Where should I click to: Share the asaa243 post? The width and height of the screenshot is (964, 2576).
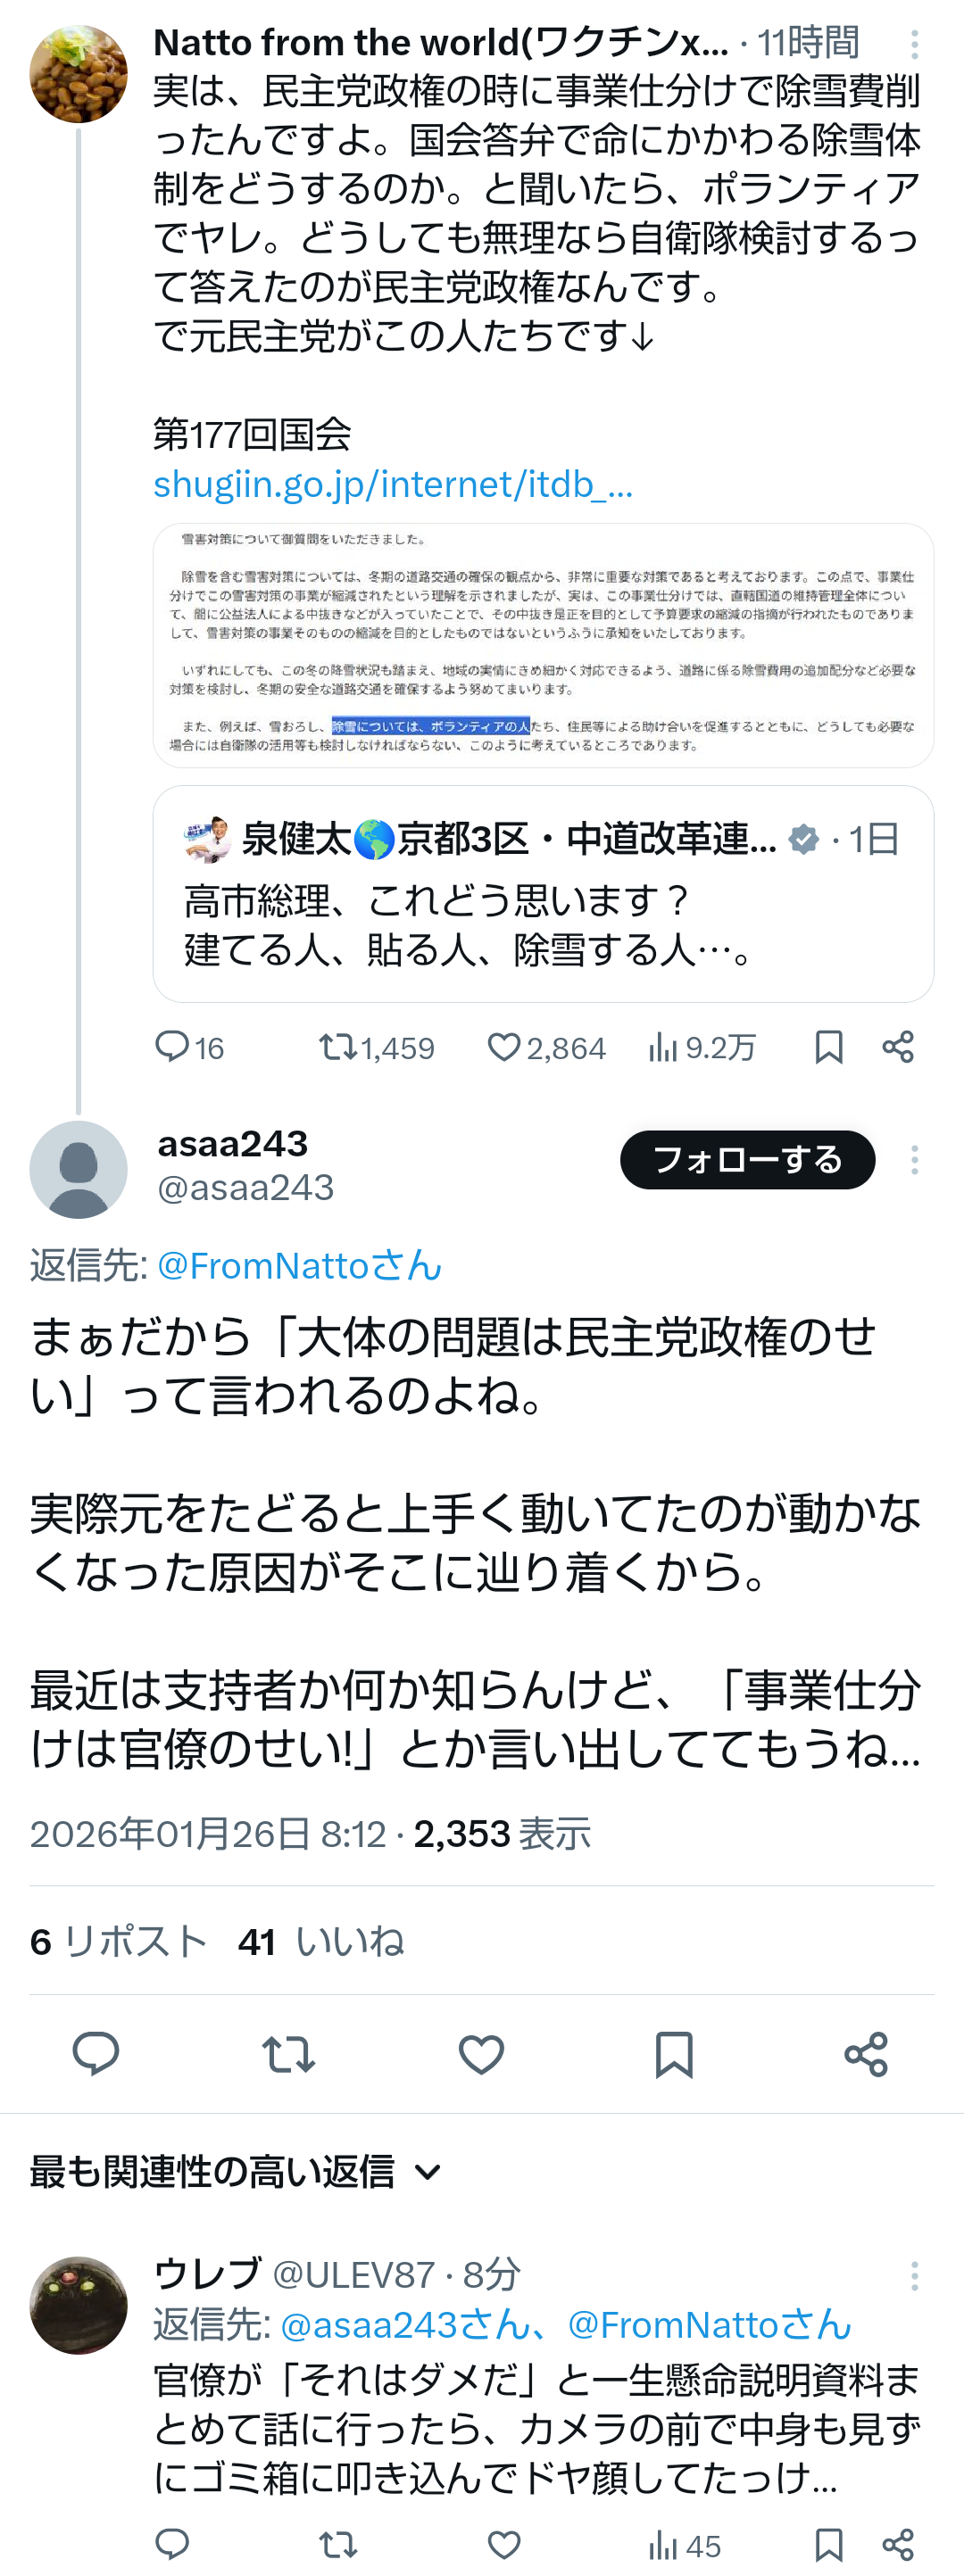click(x=866, y=2055)
